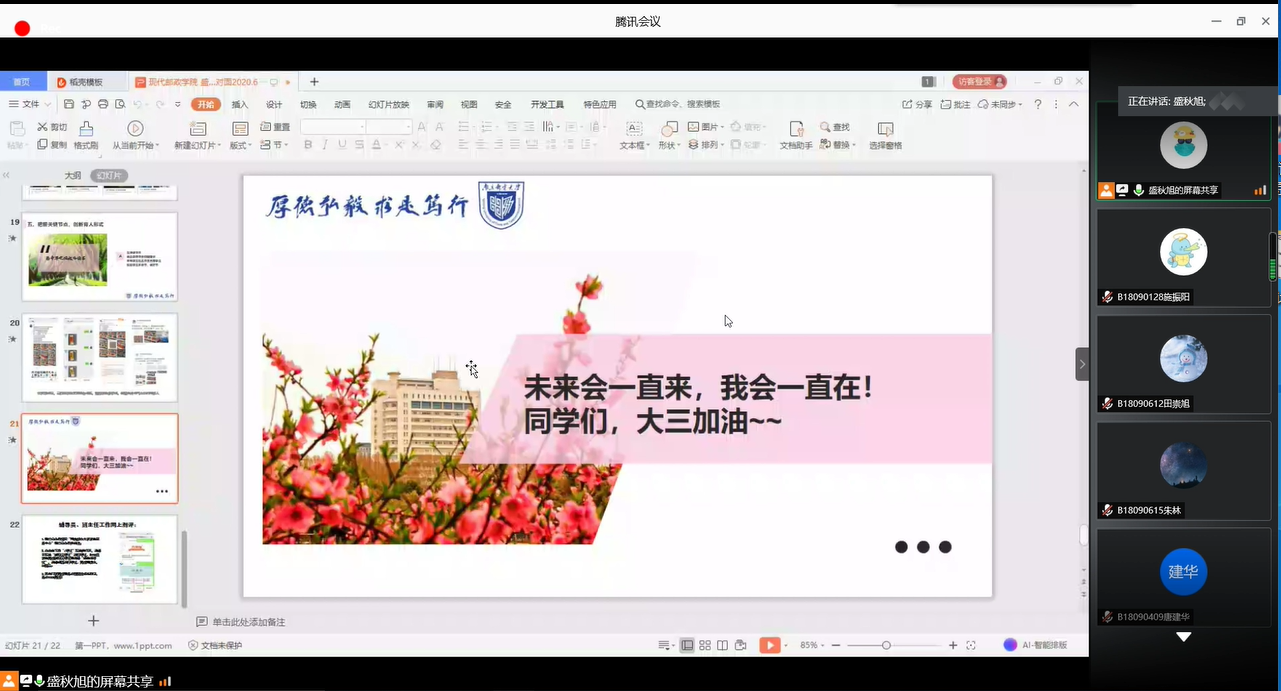Click add slide plus below thumbnails
Image resolution: width=1281 pixels, height=691 pixels.
pyautogui.click(x=94, y=621)
